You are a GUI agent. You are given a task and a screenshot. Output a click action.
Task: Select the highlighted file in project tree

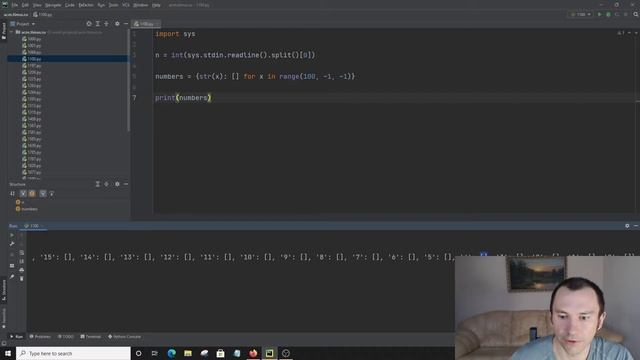pyautogui.click(x=67, y=59)
